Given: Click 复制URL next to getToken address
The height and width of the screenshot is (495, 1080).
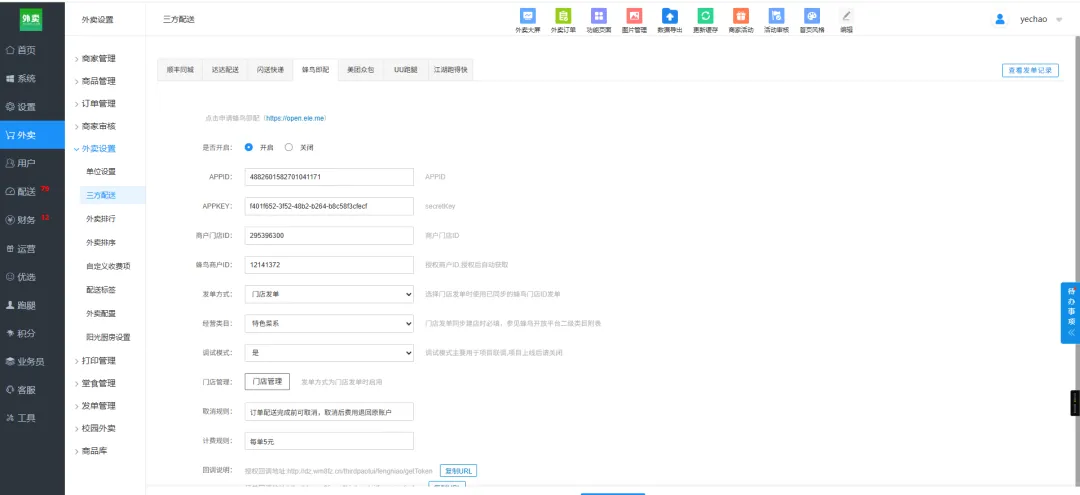Looking at the screenshot, I should point(458,471).
